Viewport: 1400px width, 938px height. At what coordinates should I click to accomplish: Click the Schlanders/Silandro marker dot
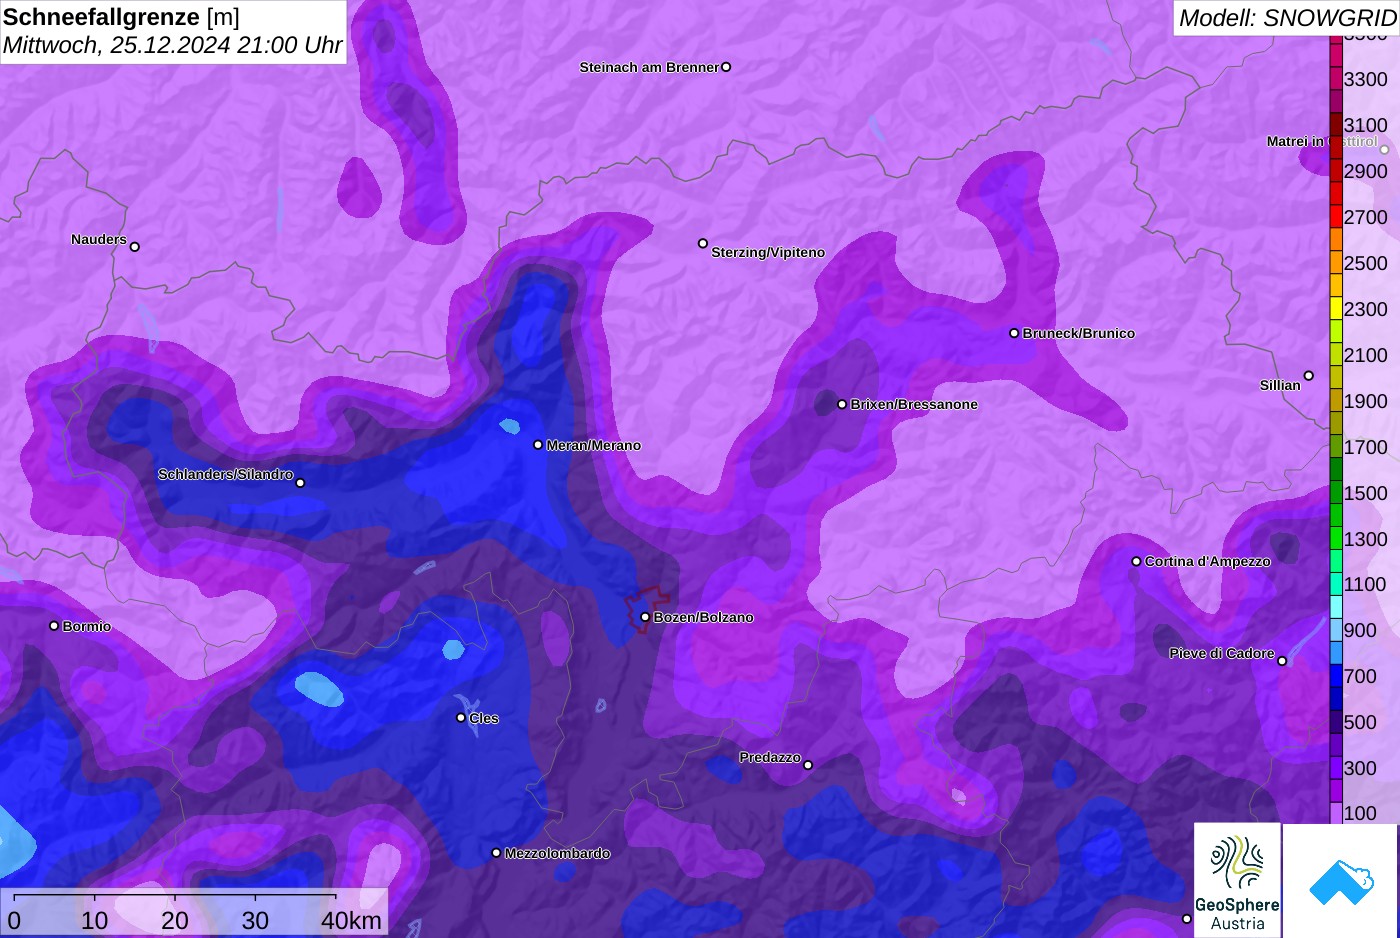click(x=300, y=483)
